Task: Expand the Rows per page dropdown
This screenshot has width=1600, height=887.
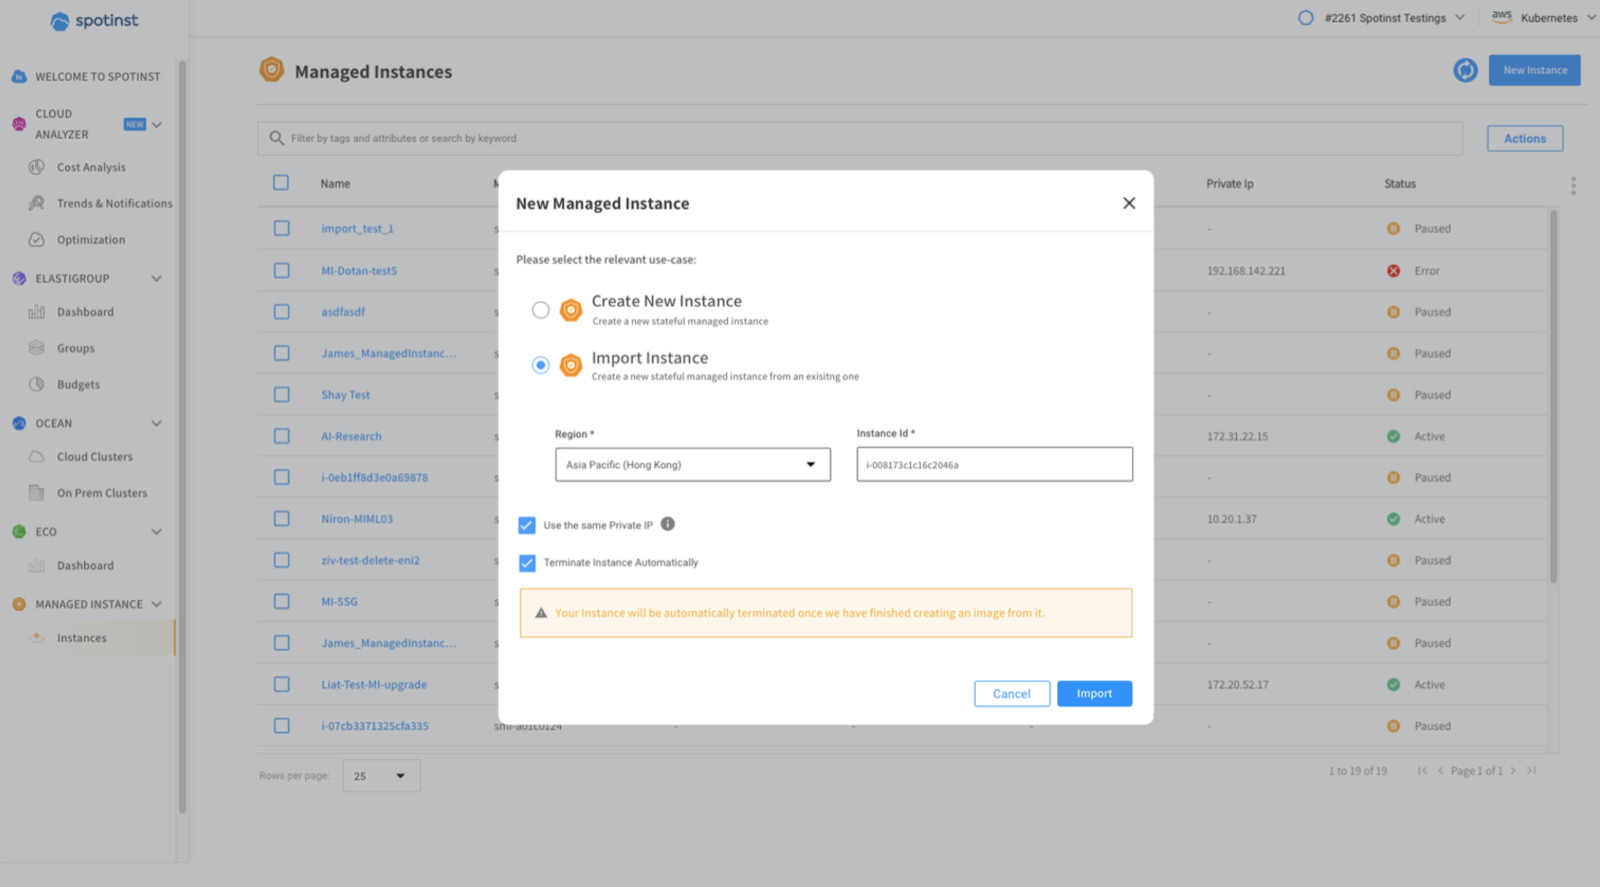Action: tap(381, 776)
